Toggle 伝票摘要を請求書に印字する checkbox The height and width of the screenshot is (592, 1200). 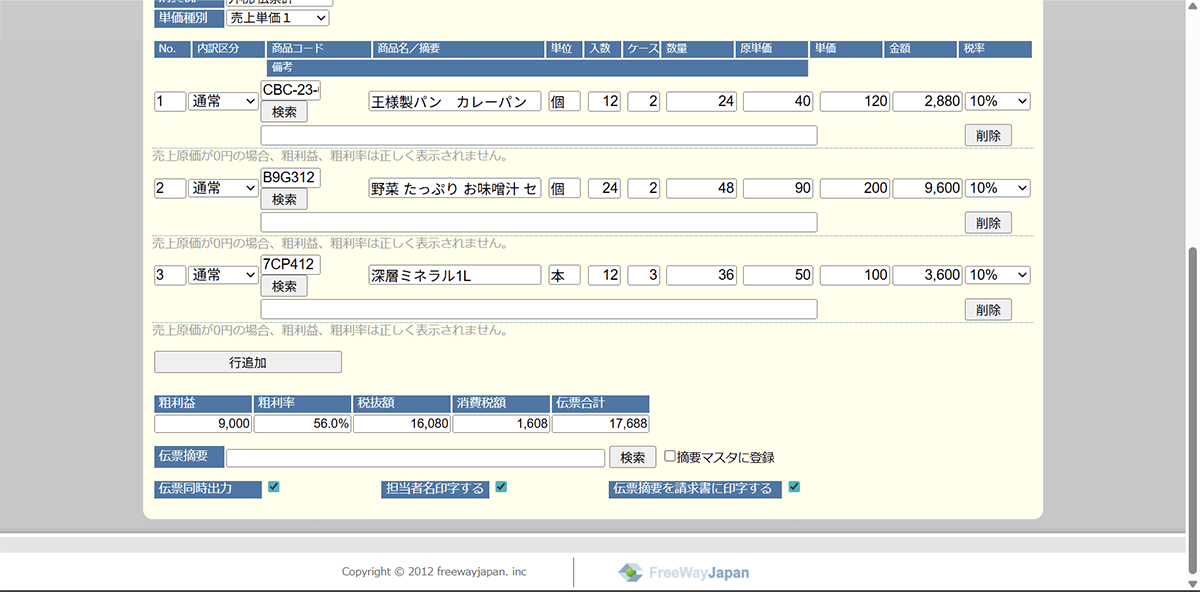[x=794, y=487]
